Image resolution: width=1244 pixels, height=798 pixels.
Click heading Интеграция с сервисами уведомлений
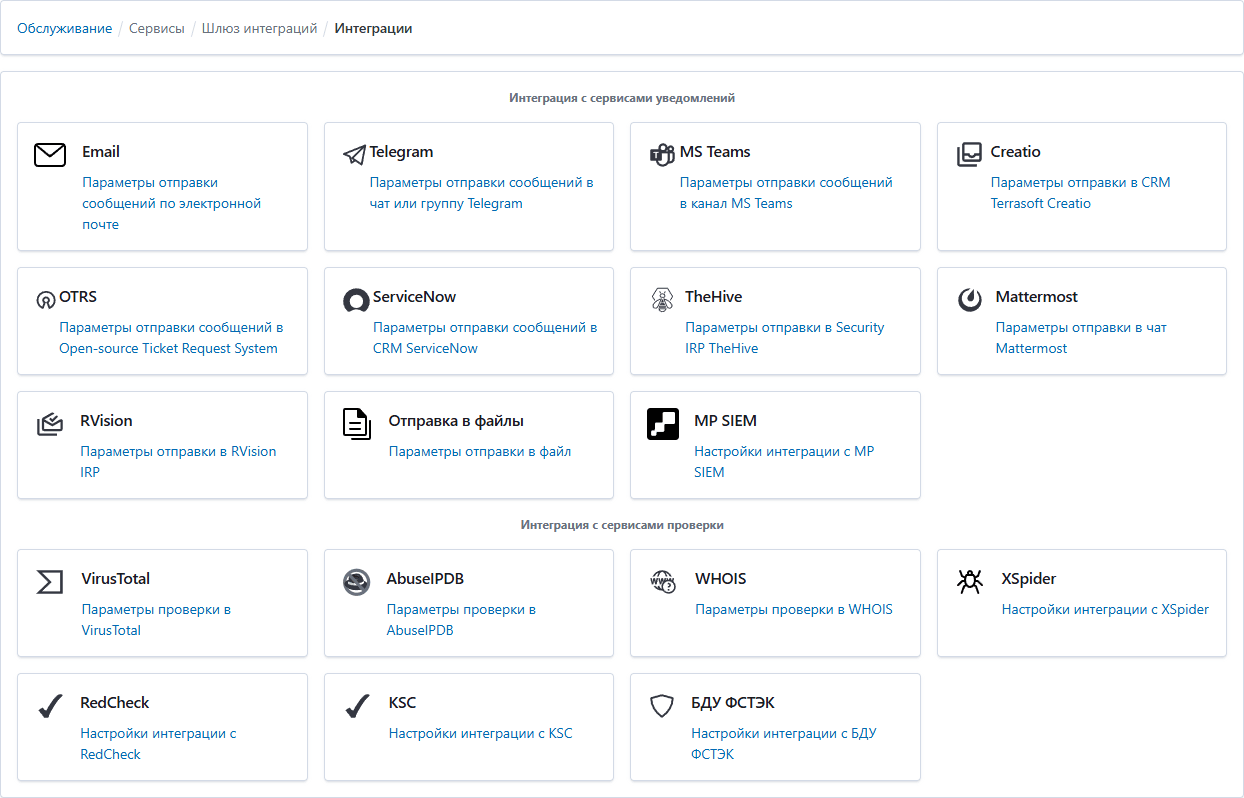pos(622,98)
